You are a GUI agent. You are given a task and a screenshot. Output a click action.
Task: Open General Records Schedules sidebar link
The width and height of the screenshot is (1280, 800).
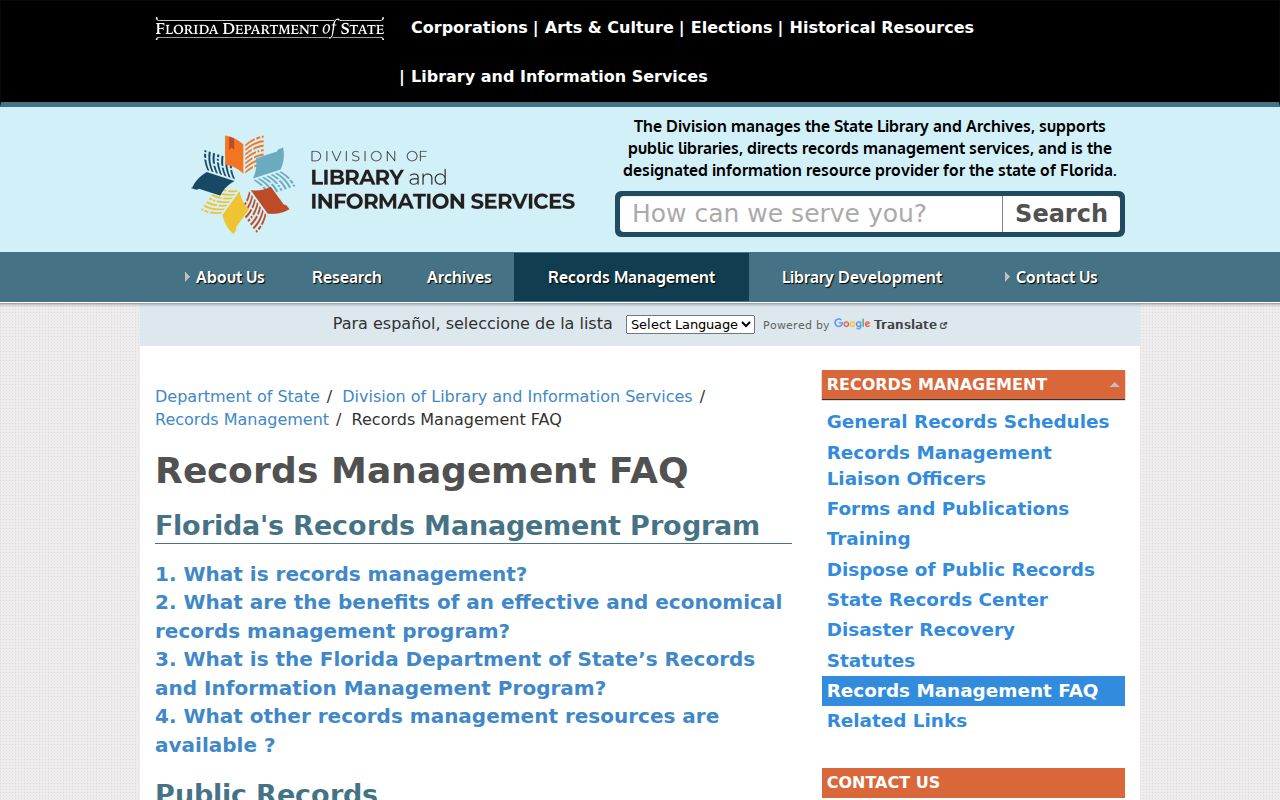(x=968, y=422)
